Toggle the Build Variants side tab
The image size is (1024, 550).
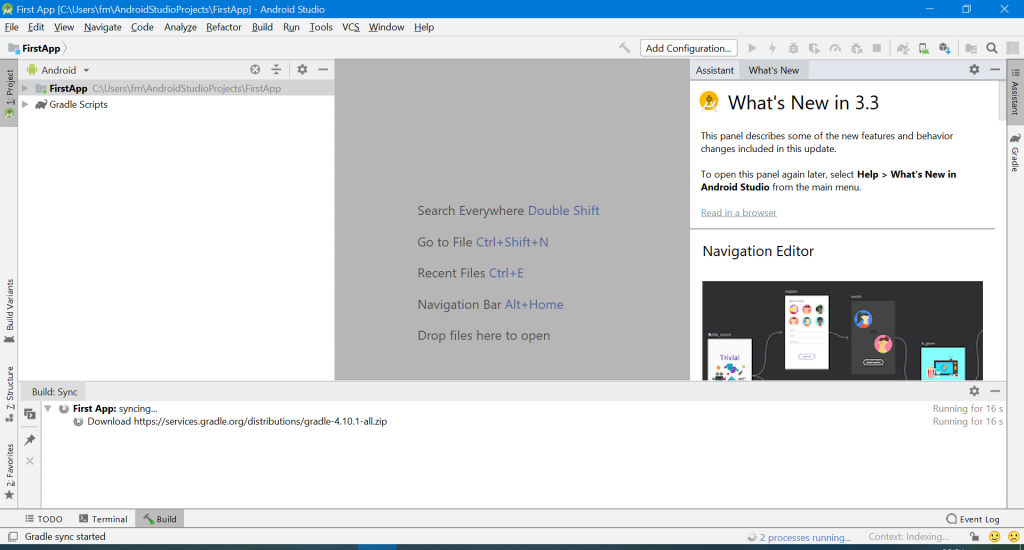[9, 311]
